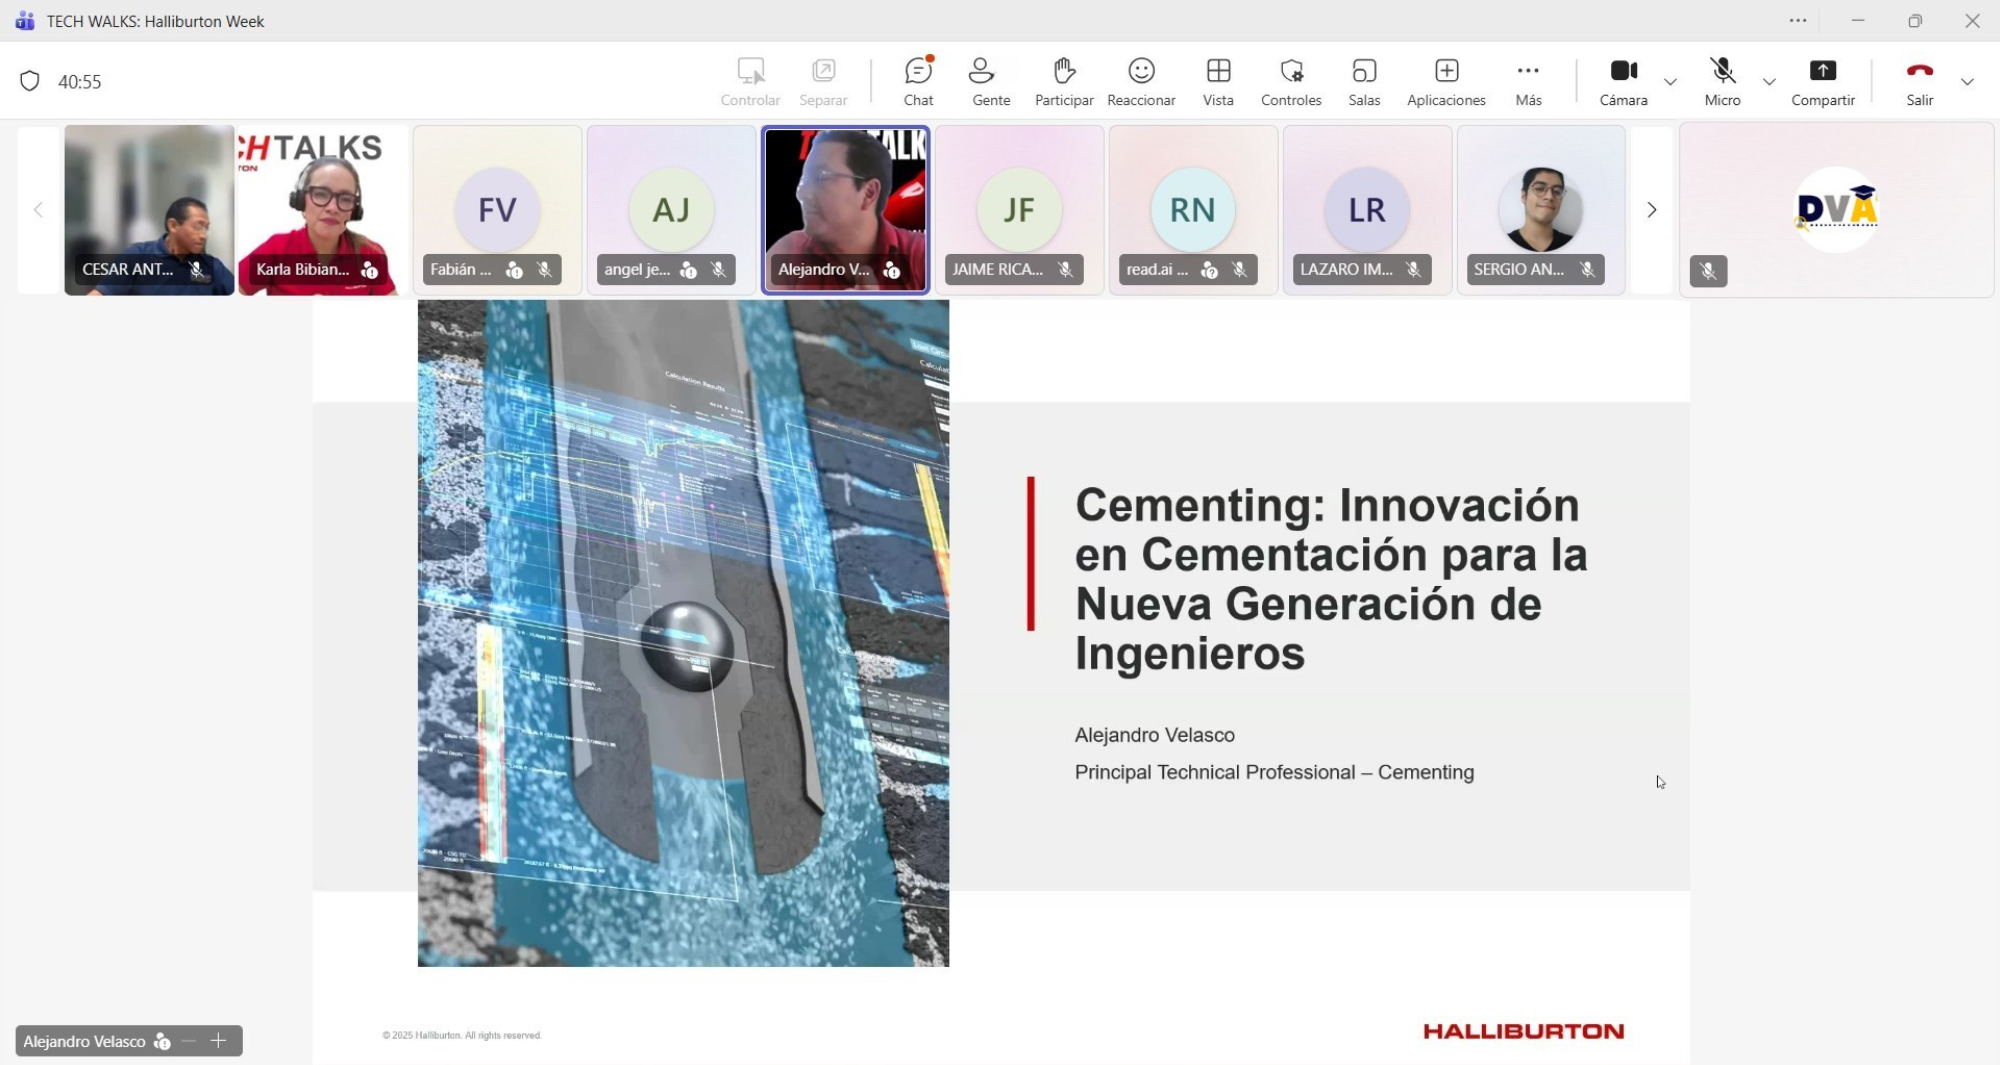The image size is (2000, 1065).
Task: Expand microphone options dropdown arrow
Action: coord(1769,82)
